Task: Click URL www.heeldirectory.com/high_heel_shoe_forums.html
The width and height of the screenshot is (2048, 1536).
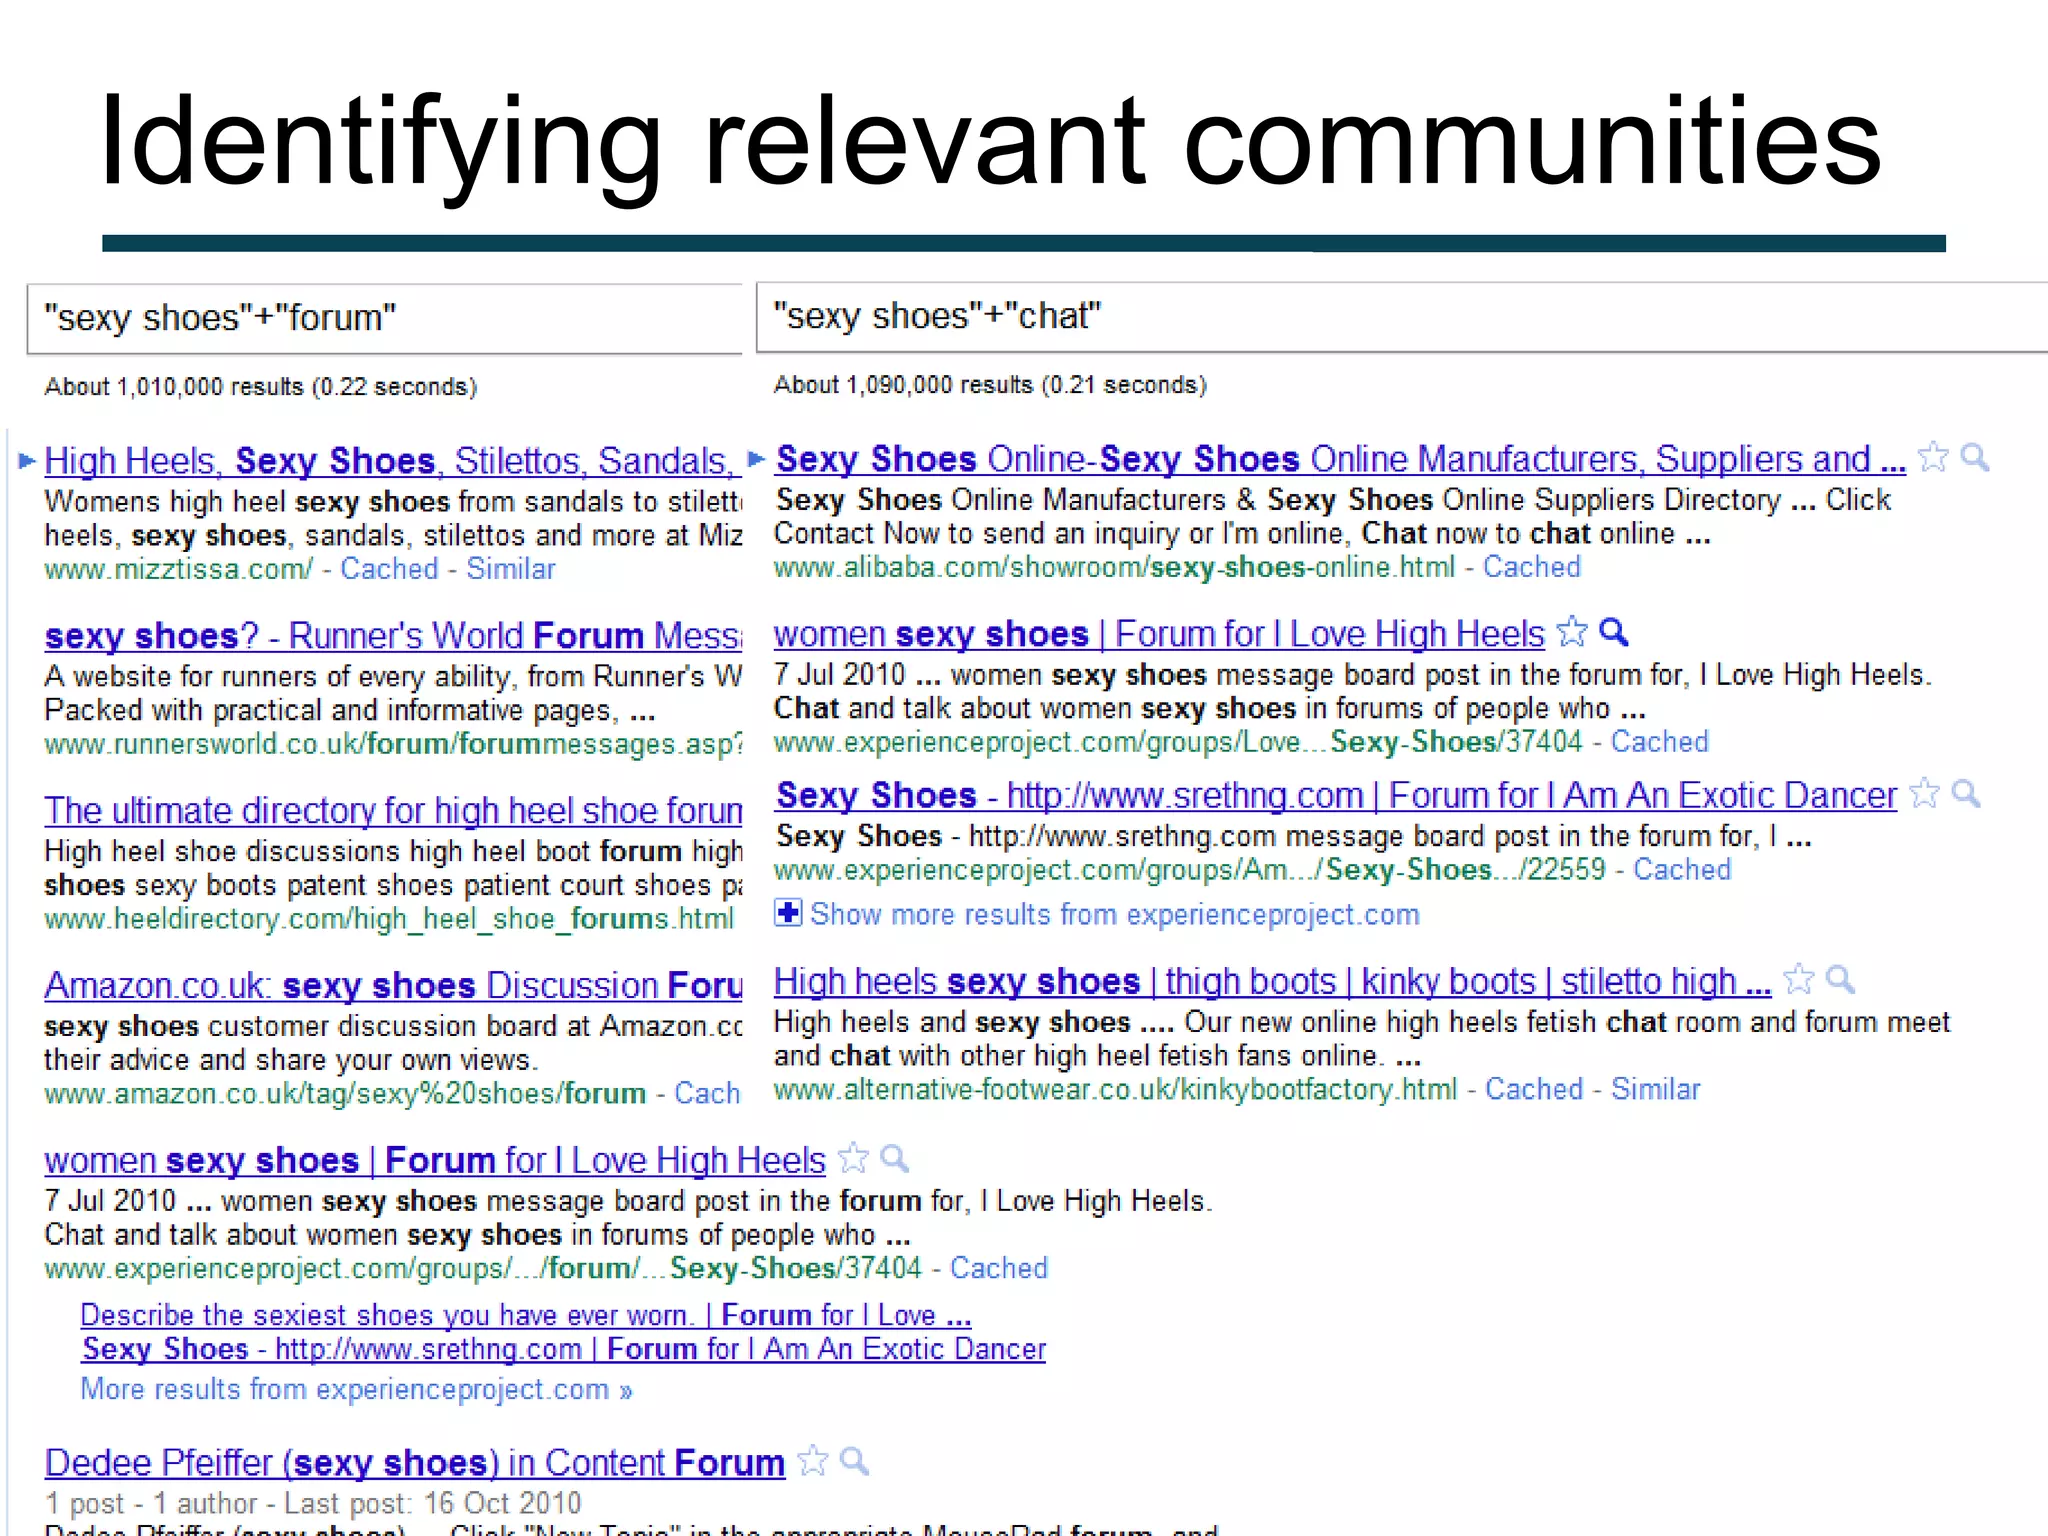Action: pyautogui.click(x=389, y=919)
